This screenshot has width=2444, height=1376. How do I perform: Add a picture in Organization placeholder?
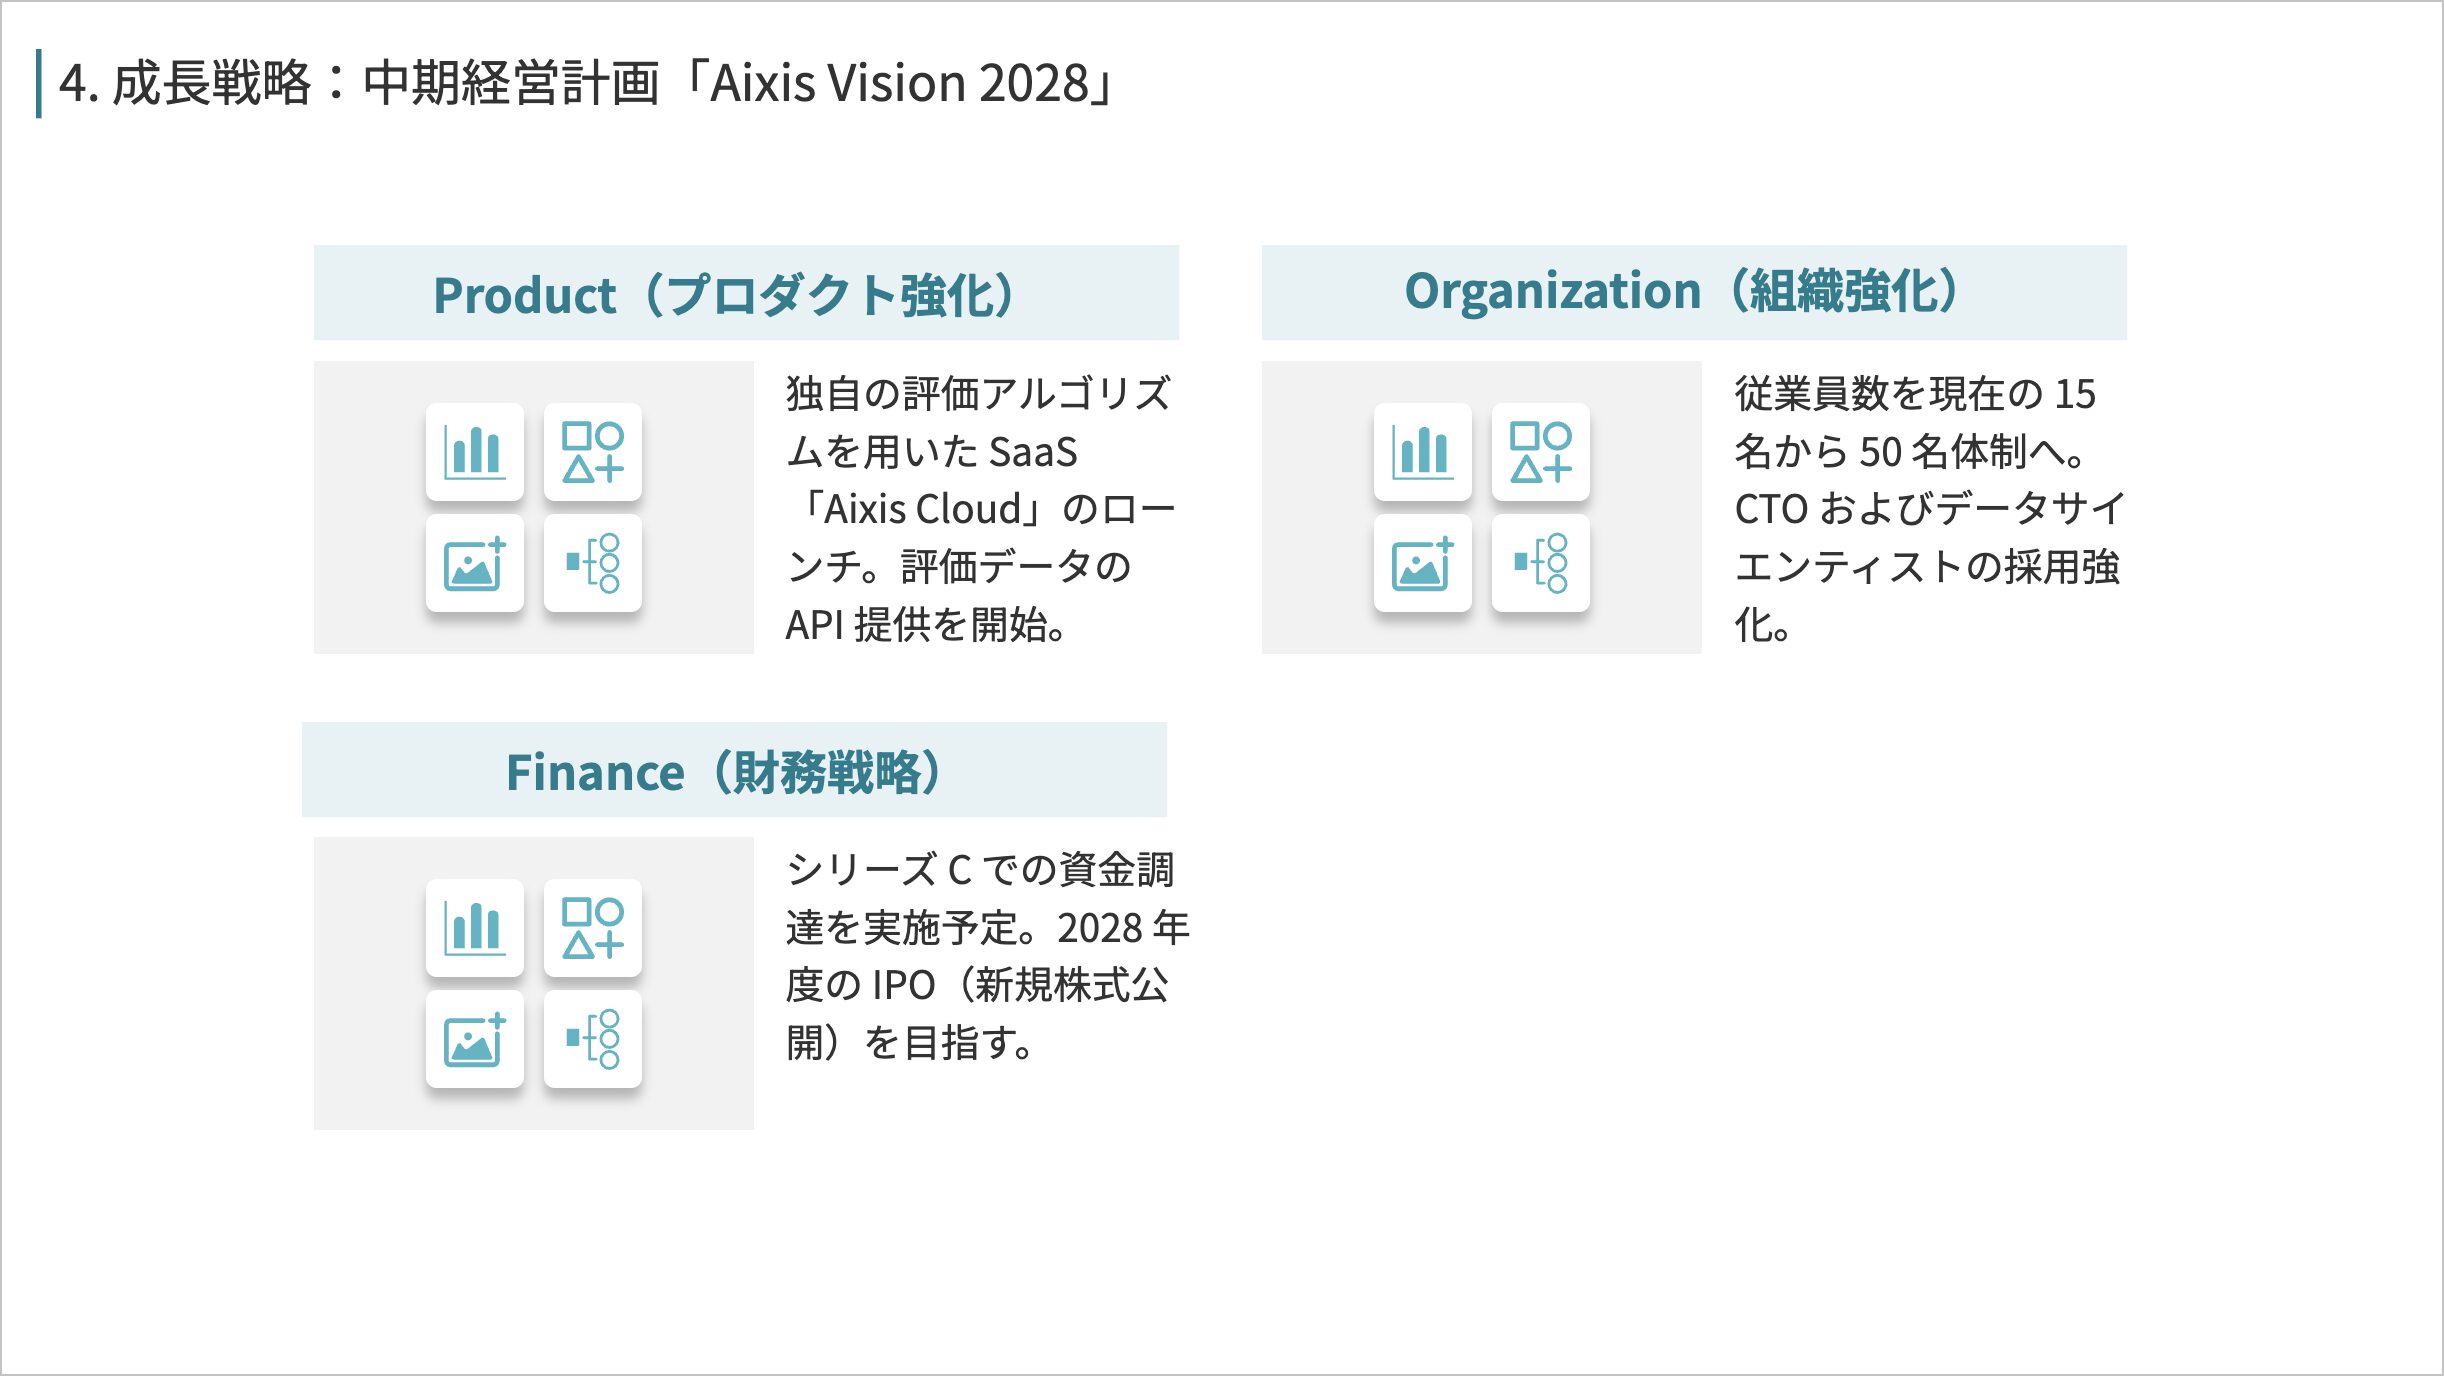click(1422, 563)
